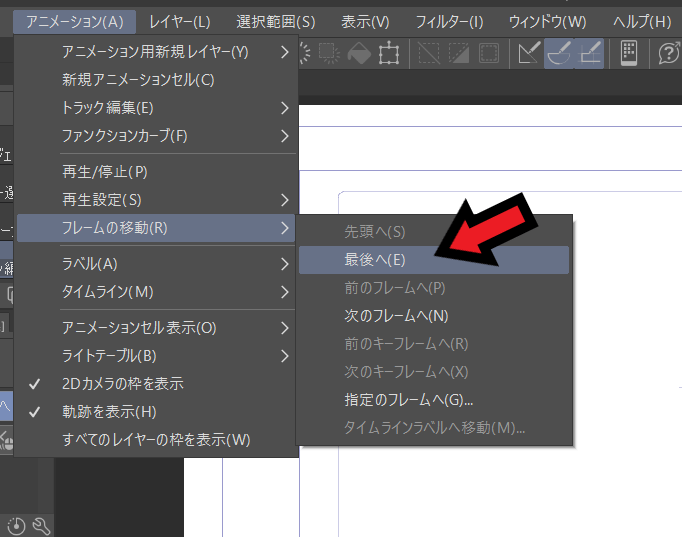The image size is (682, 537).
Task: Choose 指定のフレームへ(G)...
Action: tap(434, 400)
